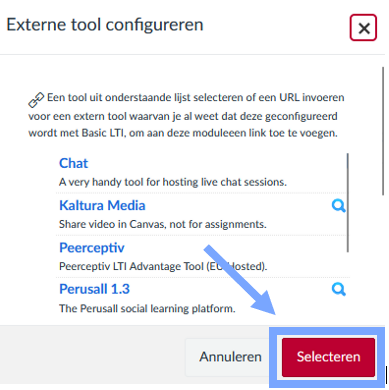
Task: Click the Peerceptiv LTI Advantage Tool description
Action: tap(163, 266)
